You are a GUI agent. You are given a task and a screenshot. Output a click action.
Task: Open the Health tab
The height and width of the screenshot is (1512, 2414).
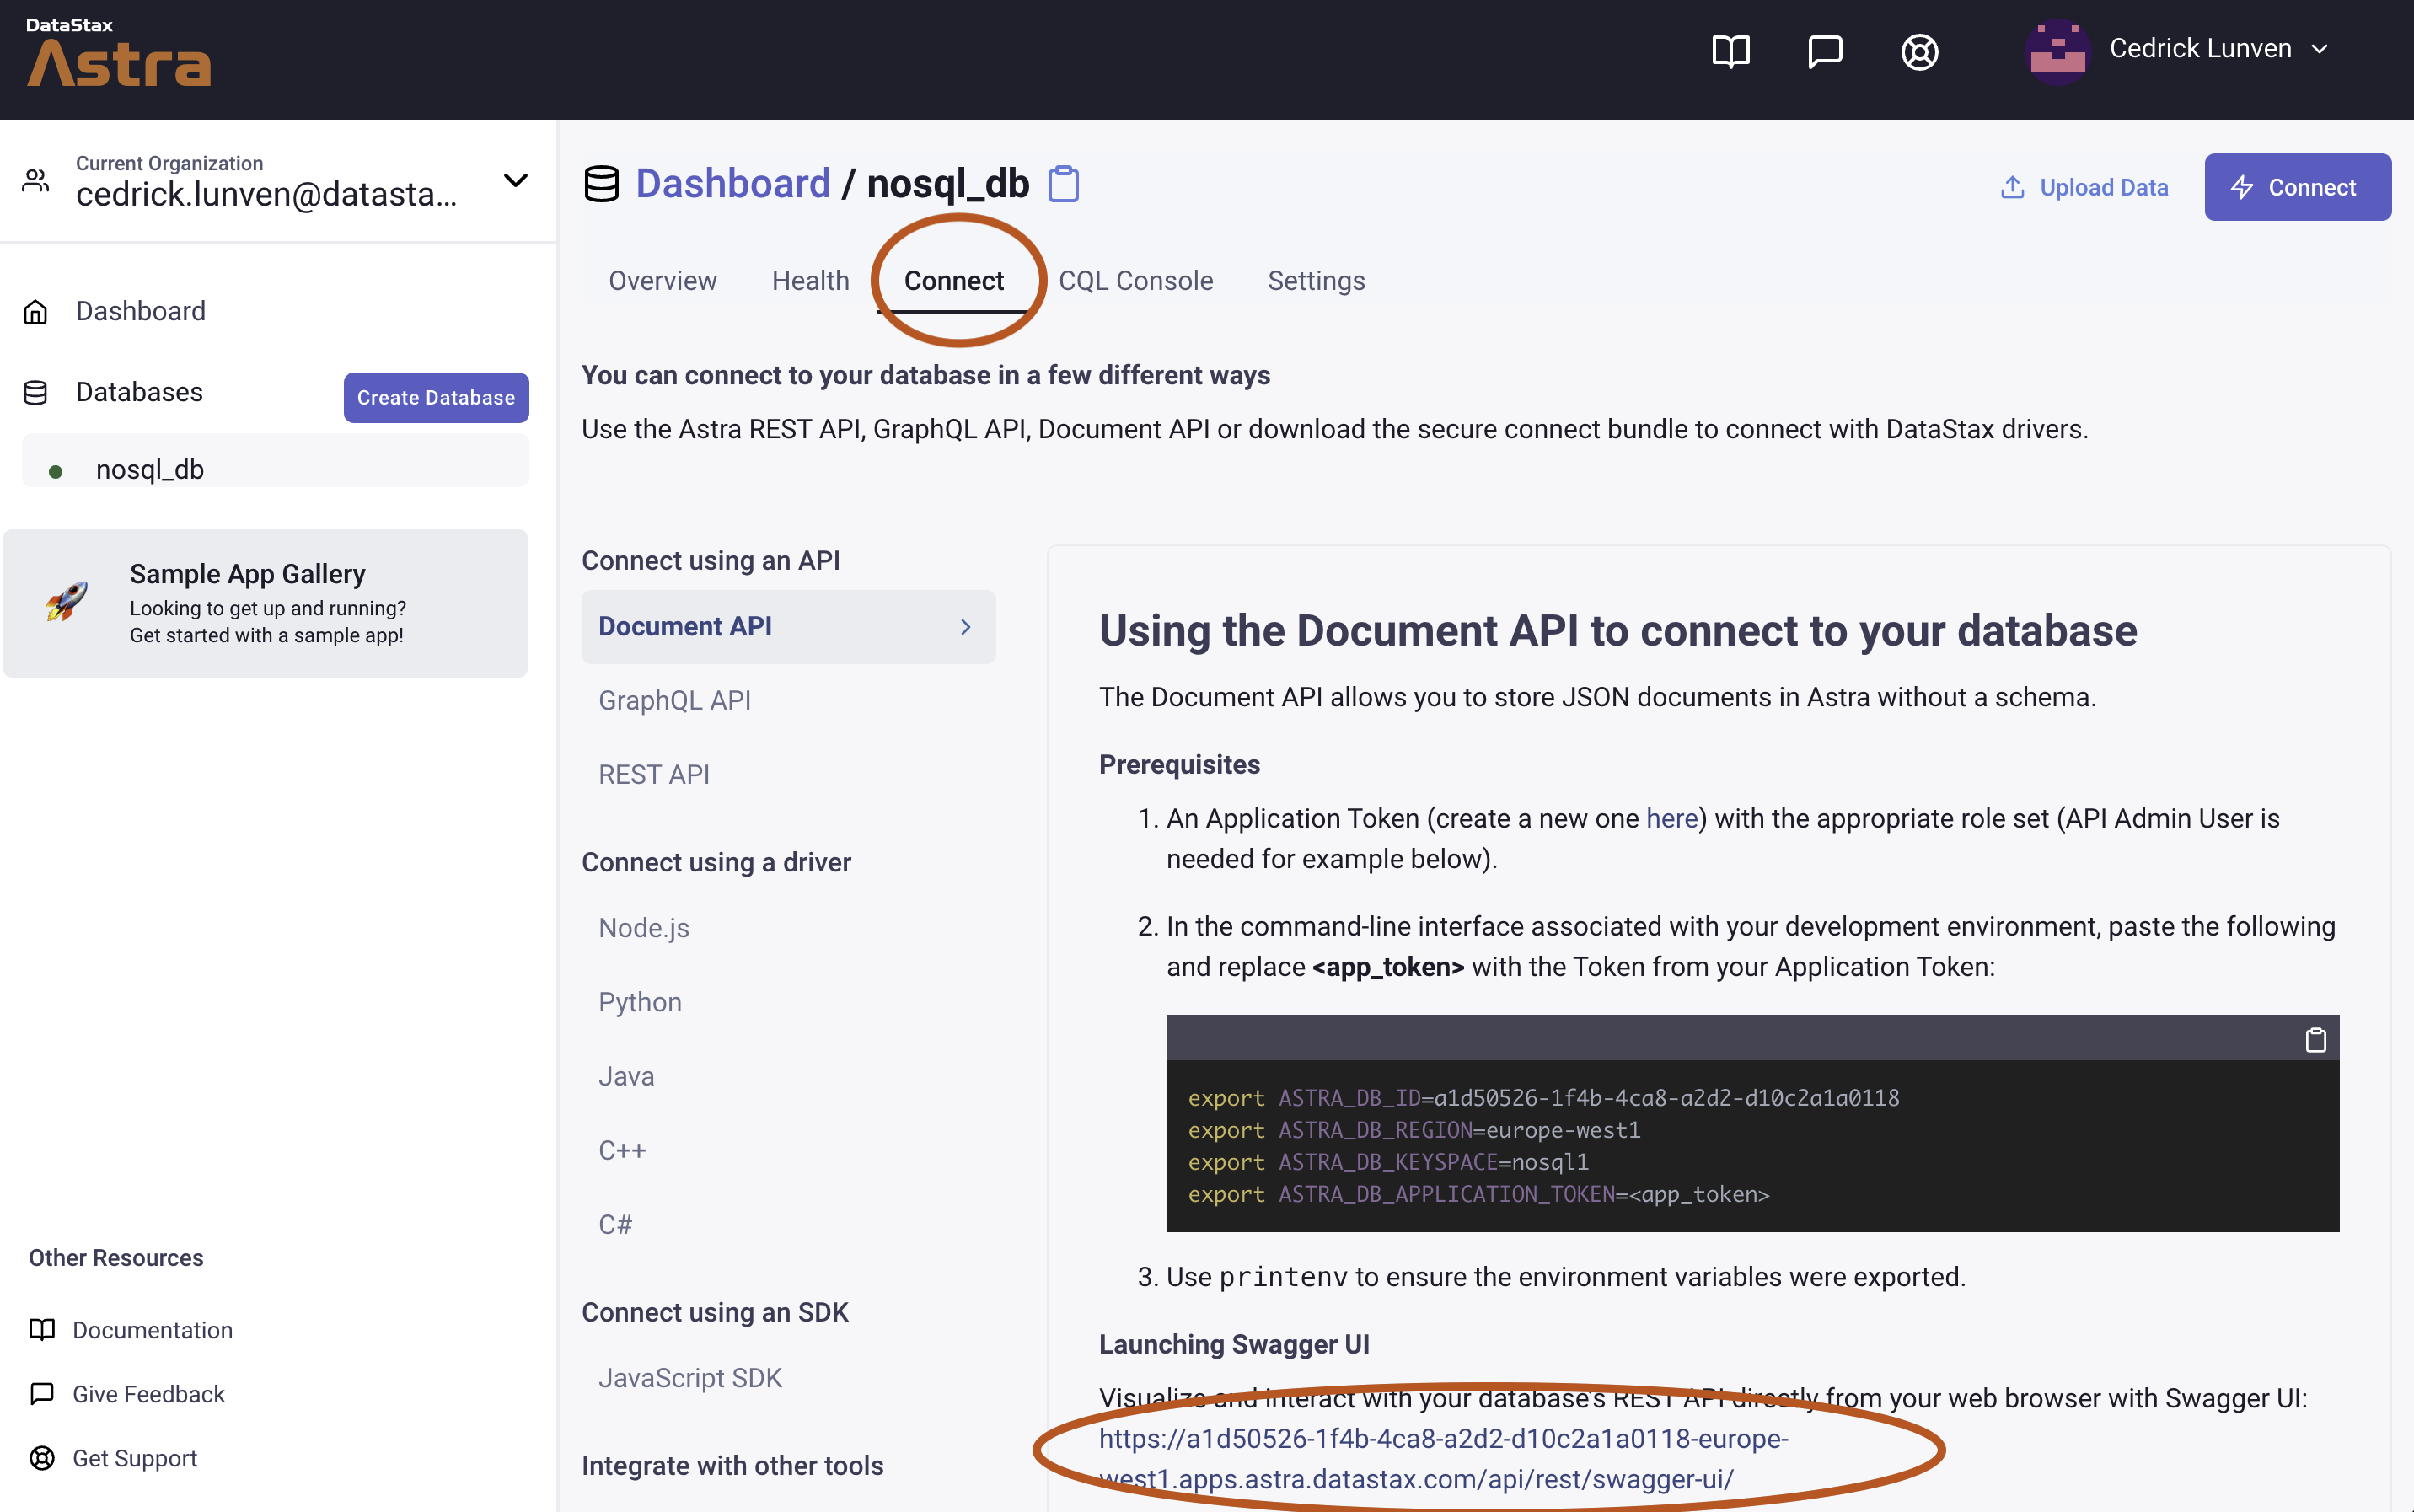[810, 281]
